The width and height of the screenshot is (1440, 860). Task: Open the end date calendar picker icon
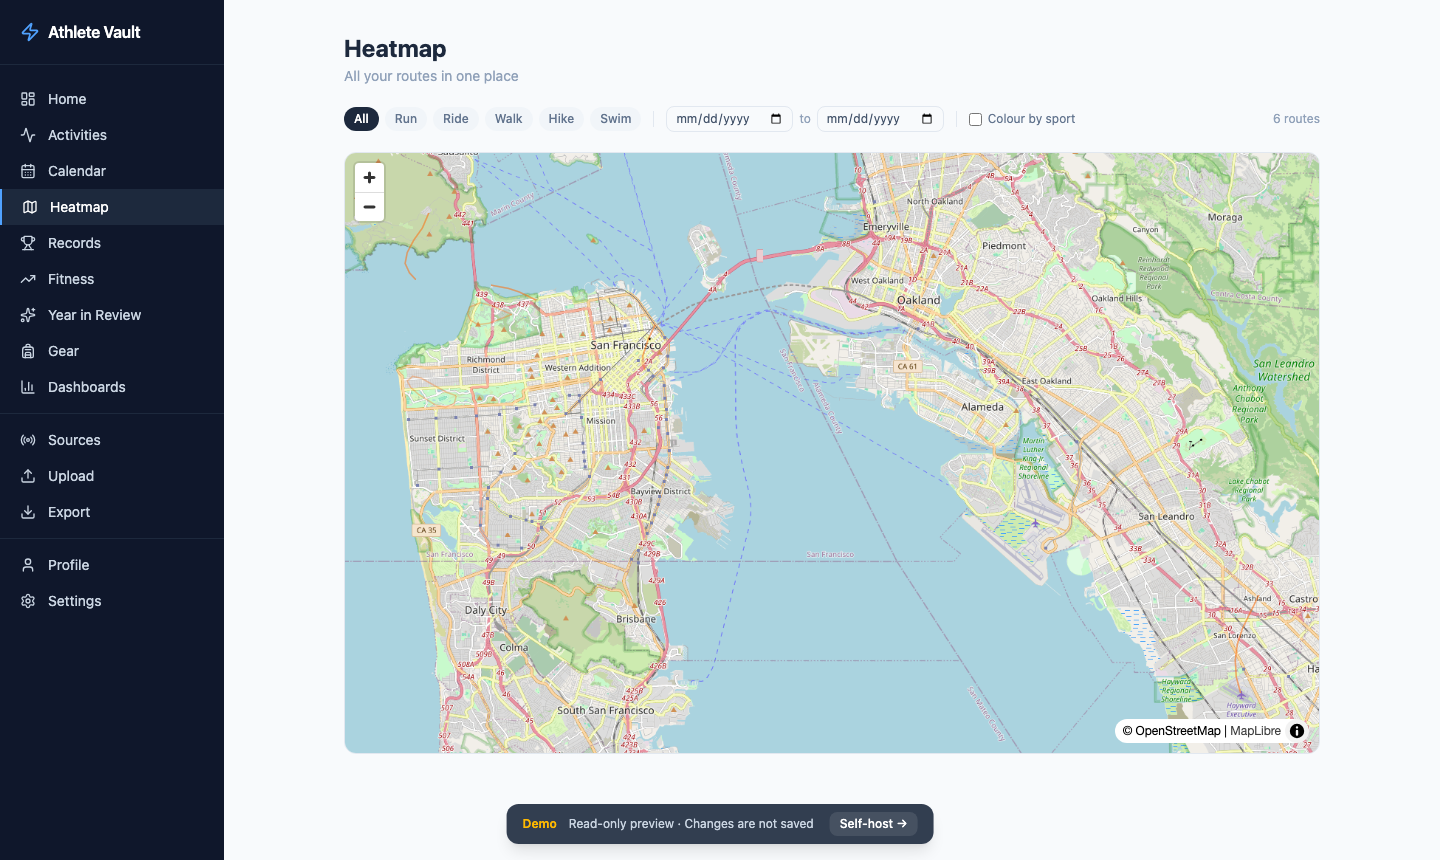(927, 119)
